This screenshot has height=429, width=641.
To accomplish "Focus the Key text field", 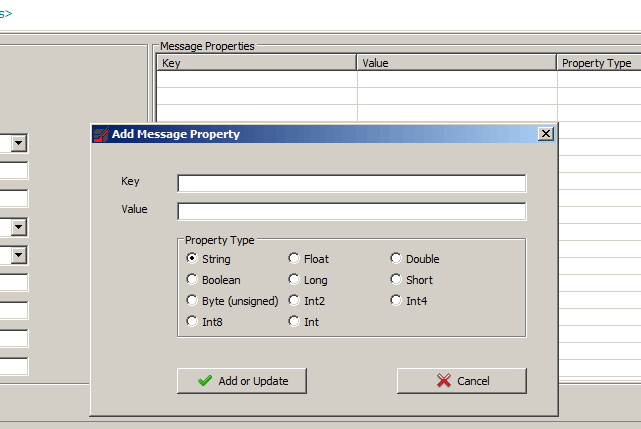I will pyautogui.click(x=351, y=183).
